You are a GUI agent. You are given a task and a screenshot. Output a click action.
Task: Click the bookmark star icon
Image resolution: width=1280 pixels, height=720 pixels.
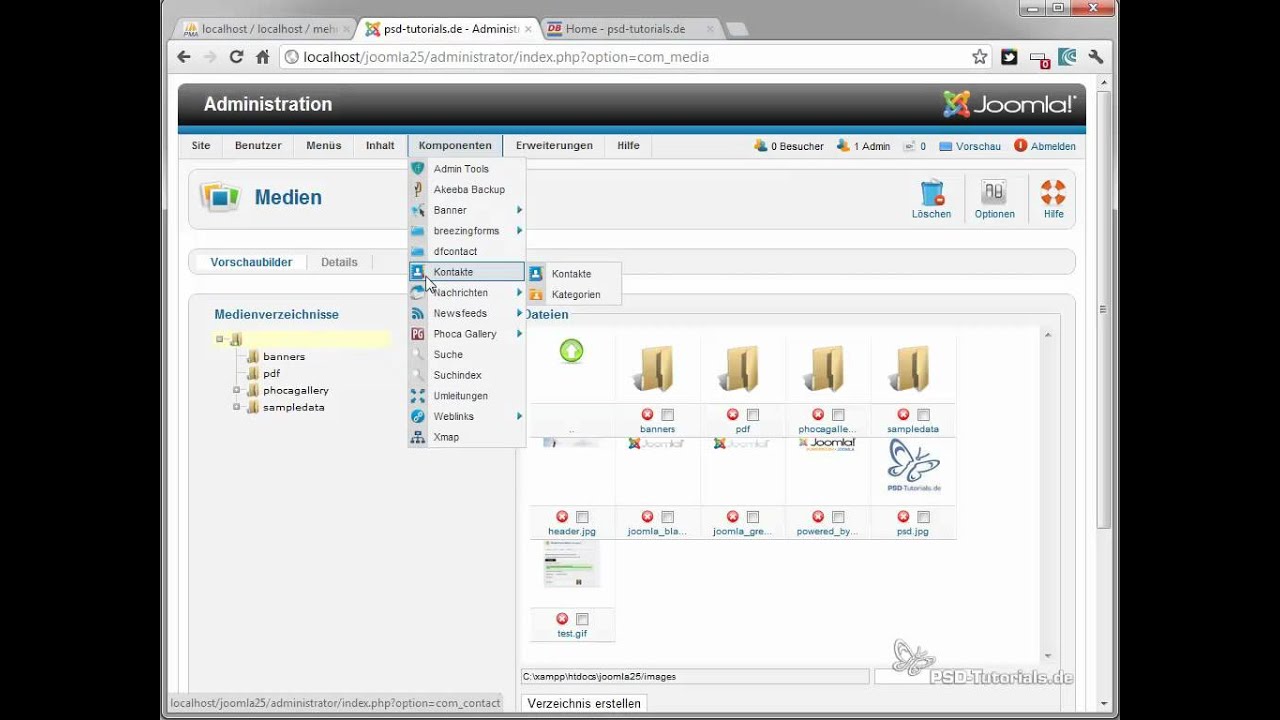click(979, 57)
